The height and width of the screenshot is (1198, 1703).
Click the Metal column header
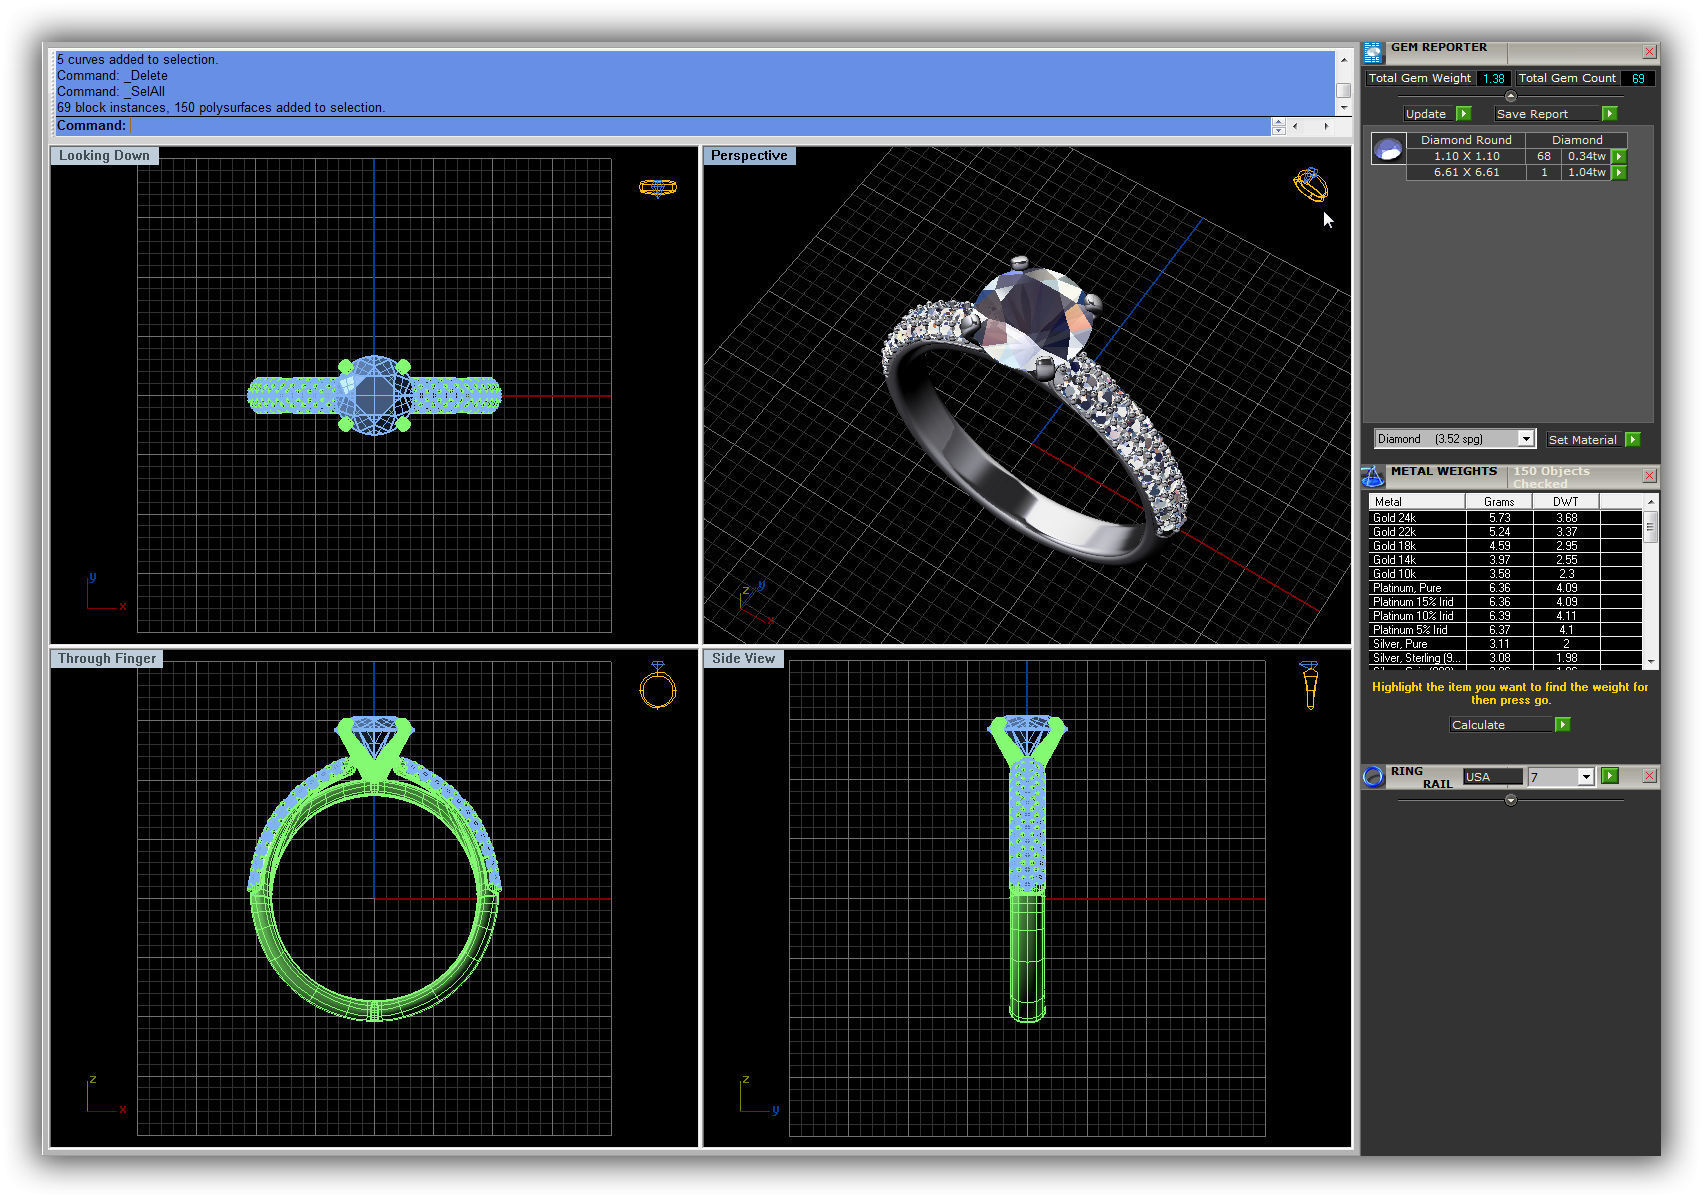(x=1416, y=502)
